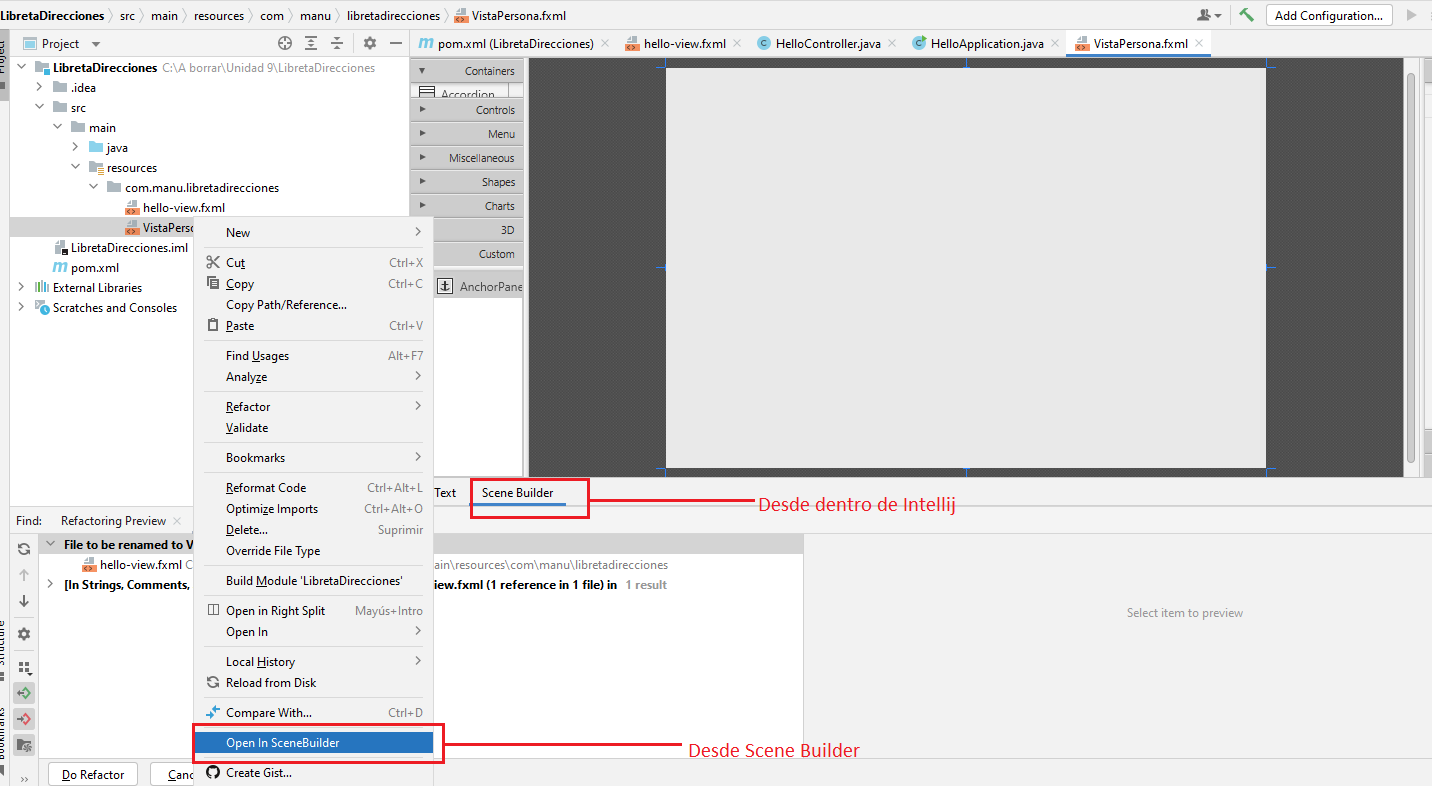Close the HelloApplication.java tab
1432x786 pixels.
[x=1054, y=43]
